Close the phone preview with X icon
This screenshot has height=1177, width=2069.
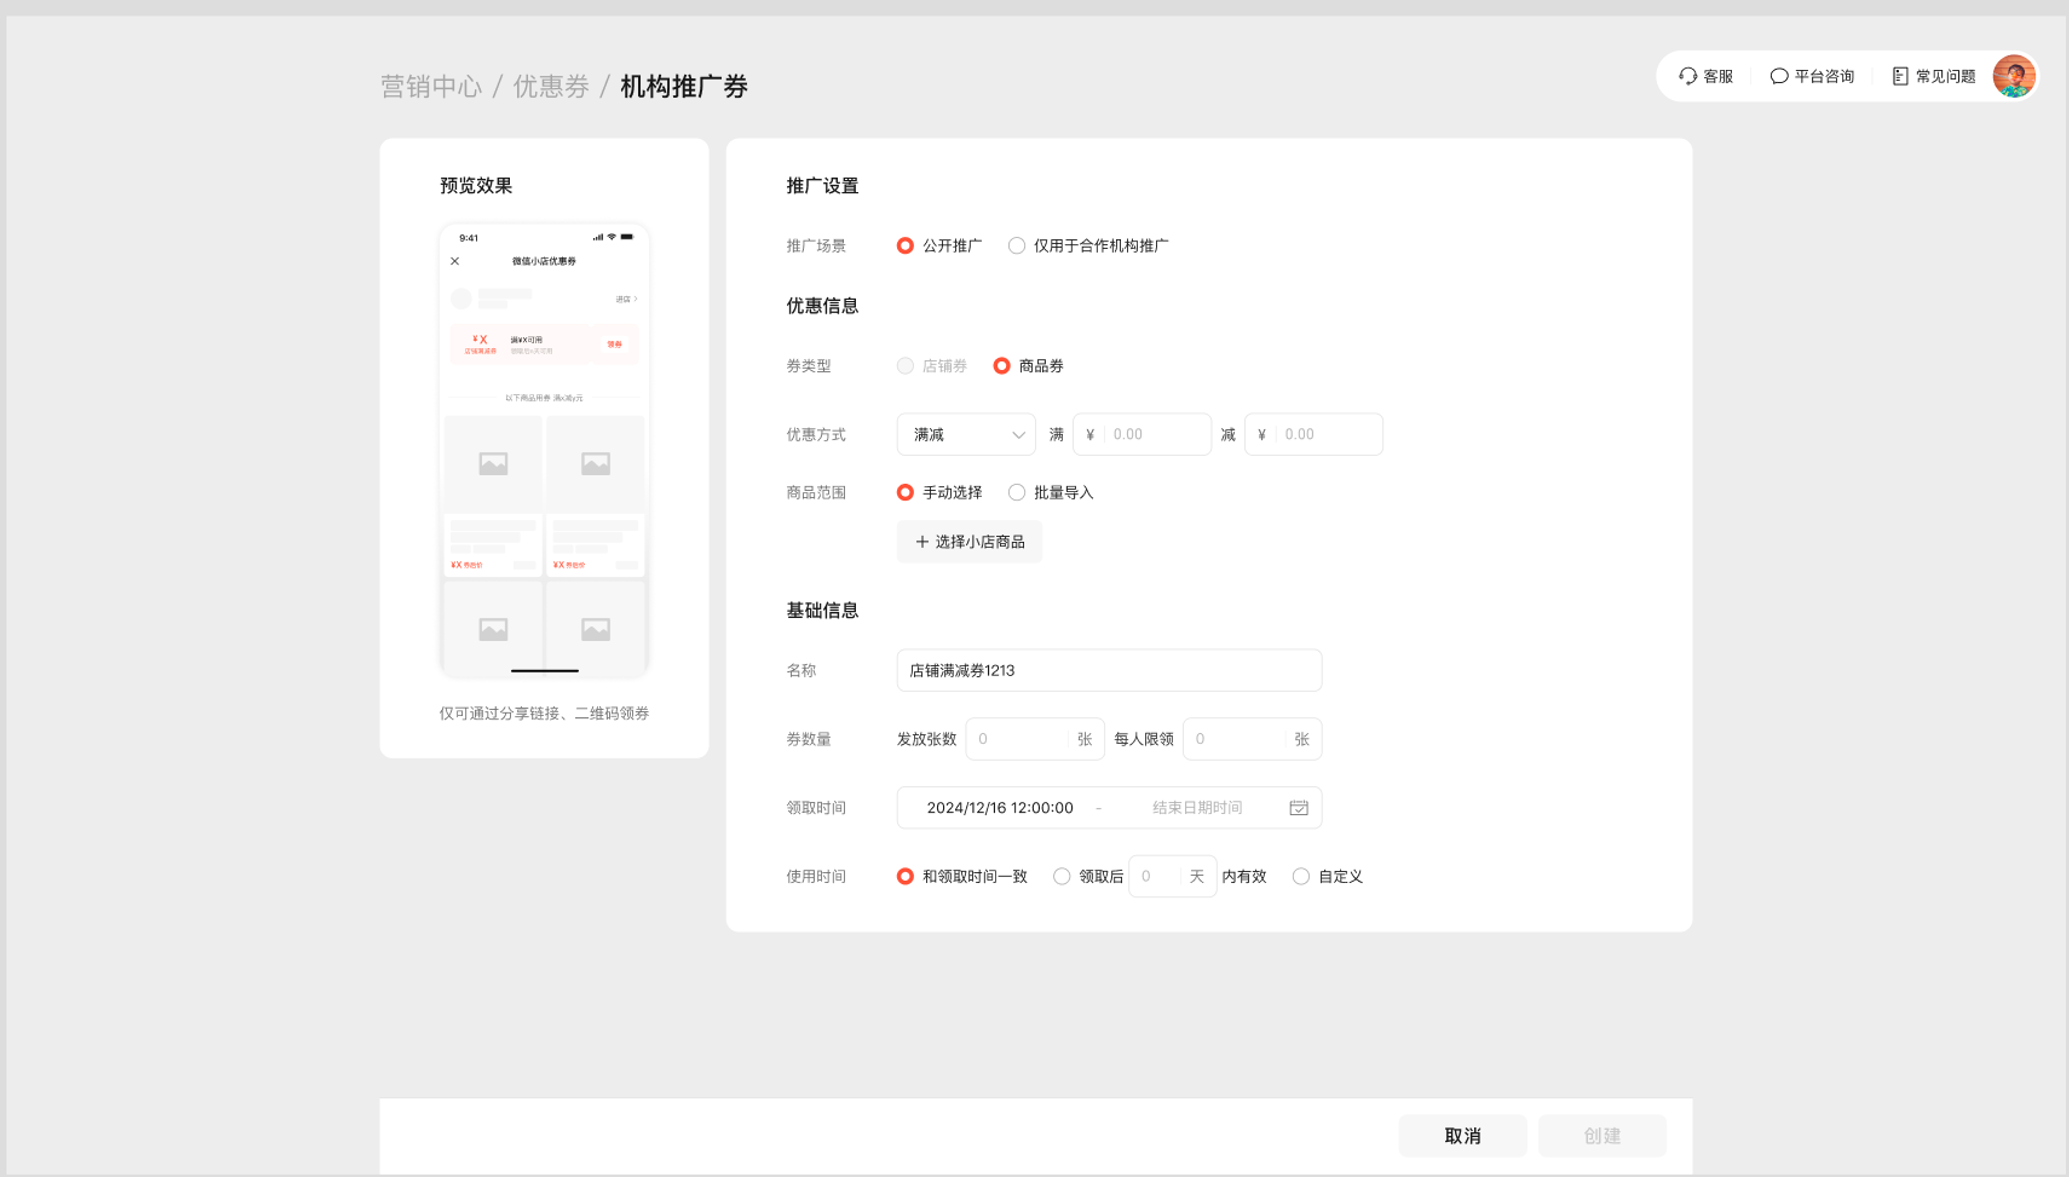[x=455, y=261]
